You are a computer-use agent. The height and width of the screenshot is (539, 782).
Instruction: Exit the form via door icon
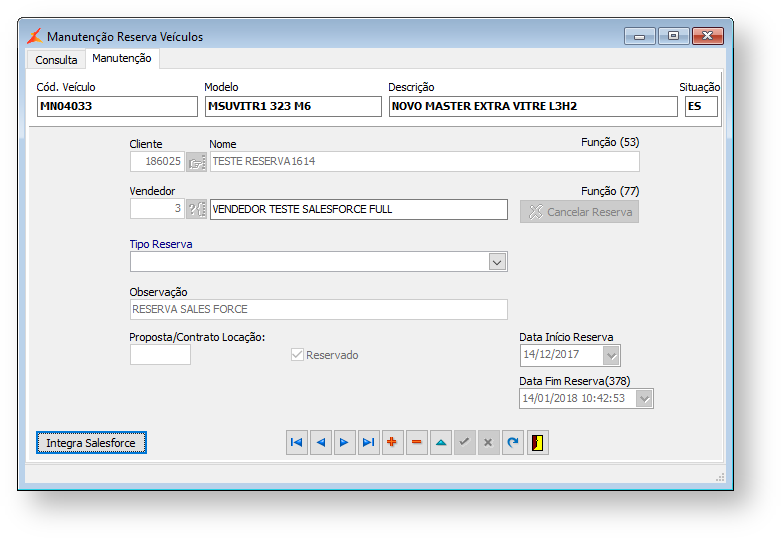click(x=537, y=442)
